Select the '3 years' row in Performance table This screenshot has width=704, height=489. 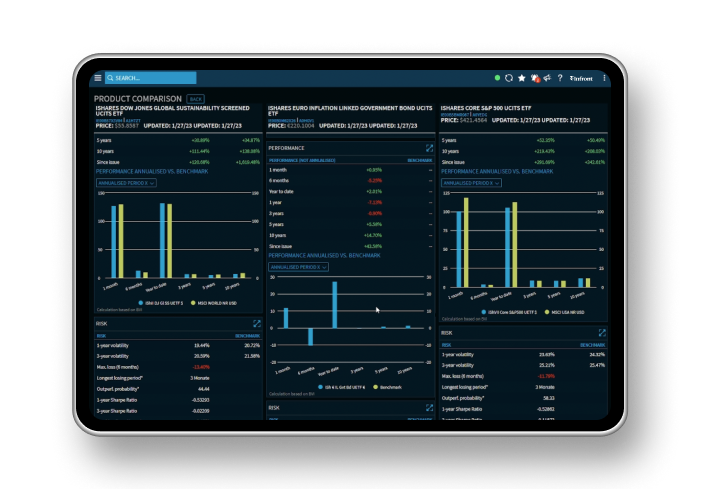click(350, 213)
